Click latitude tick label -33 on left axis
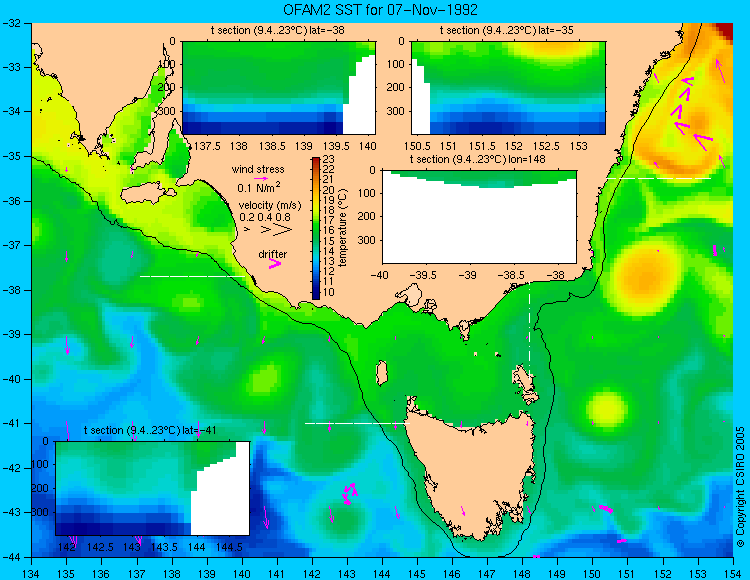The width and height of the screenshot is (750, 580). click(x=11, y=67)
